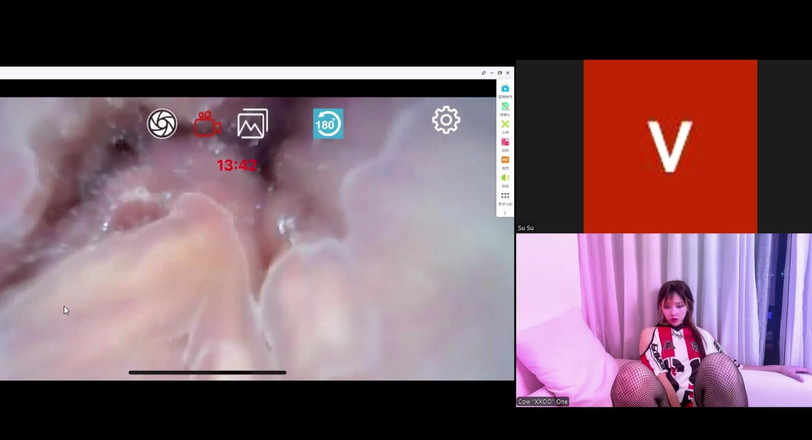Enter fullscreen using the green arrows icon
The image size is (812, 440).
coord(505,125)
